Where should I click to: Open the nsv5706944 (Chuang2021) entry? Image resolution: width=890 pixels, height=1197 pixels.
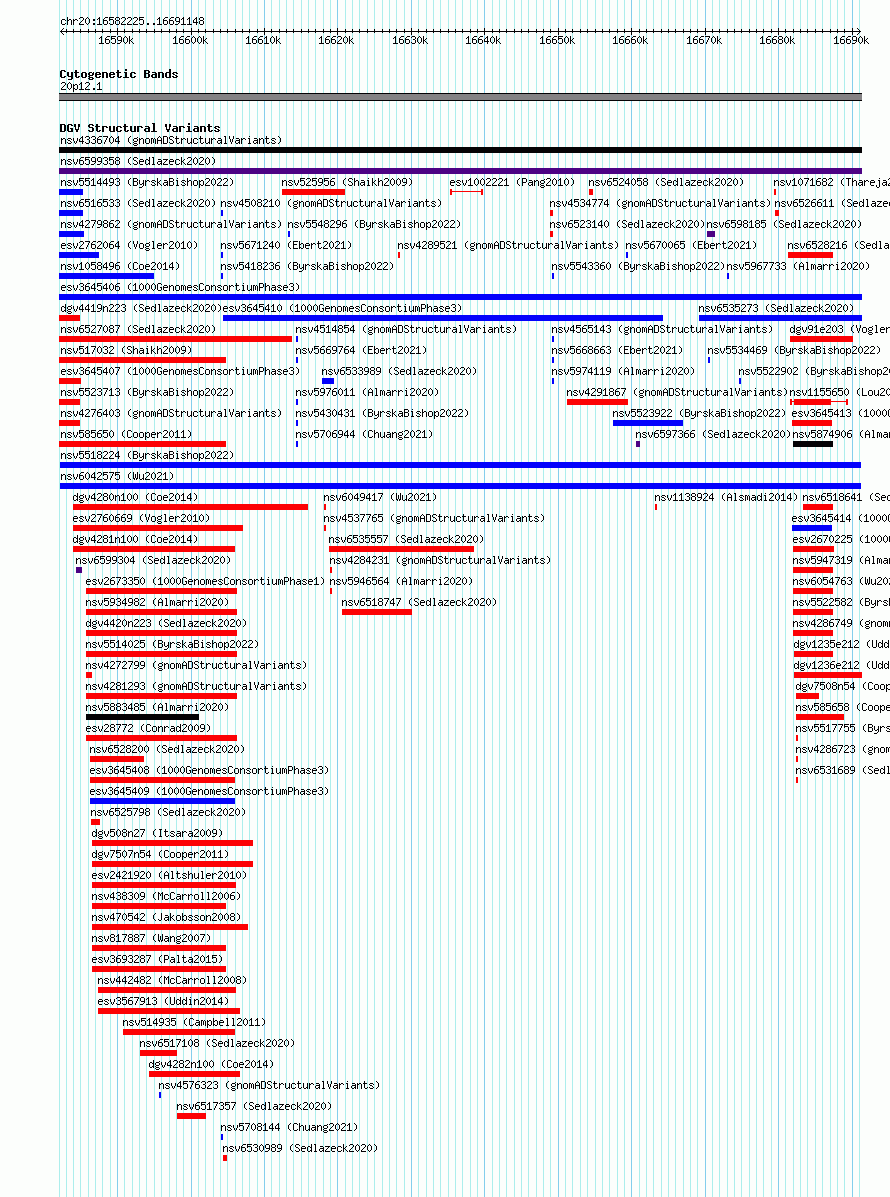point(364,434)
